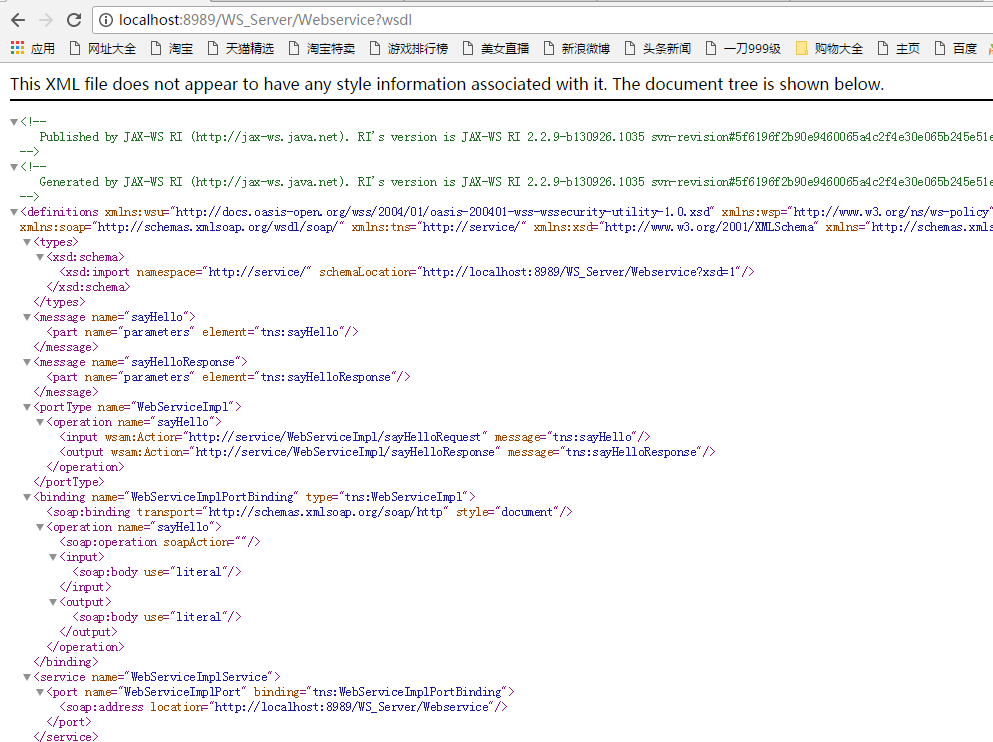This screenshot has width=993, height=742.
Task: Collapse the portType WebServiceImpl node
Action: tap(25, 406)
